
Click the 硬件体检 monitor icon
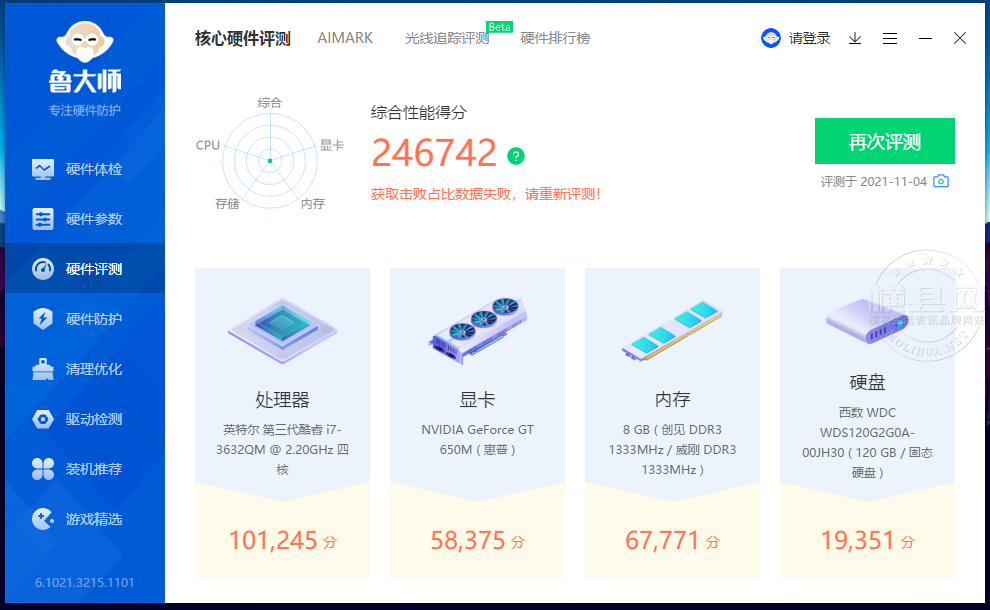coord(43,169)
